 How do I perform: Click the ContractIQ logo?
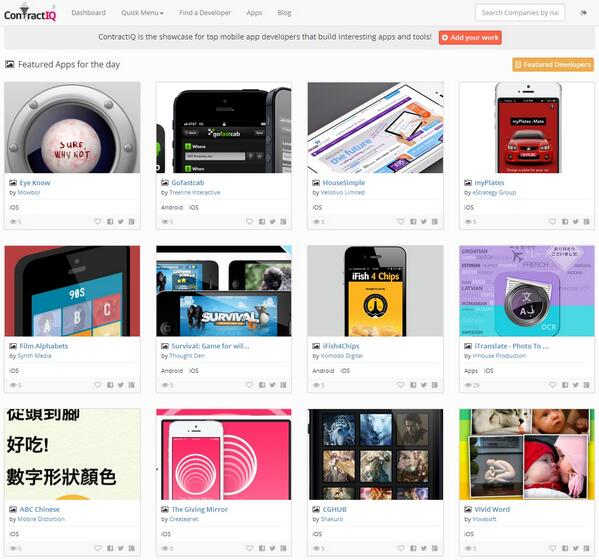[30, 13]
